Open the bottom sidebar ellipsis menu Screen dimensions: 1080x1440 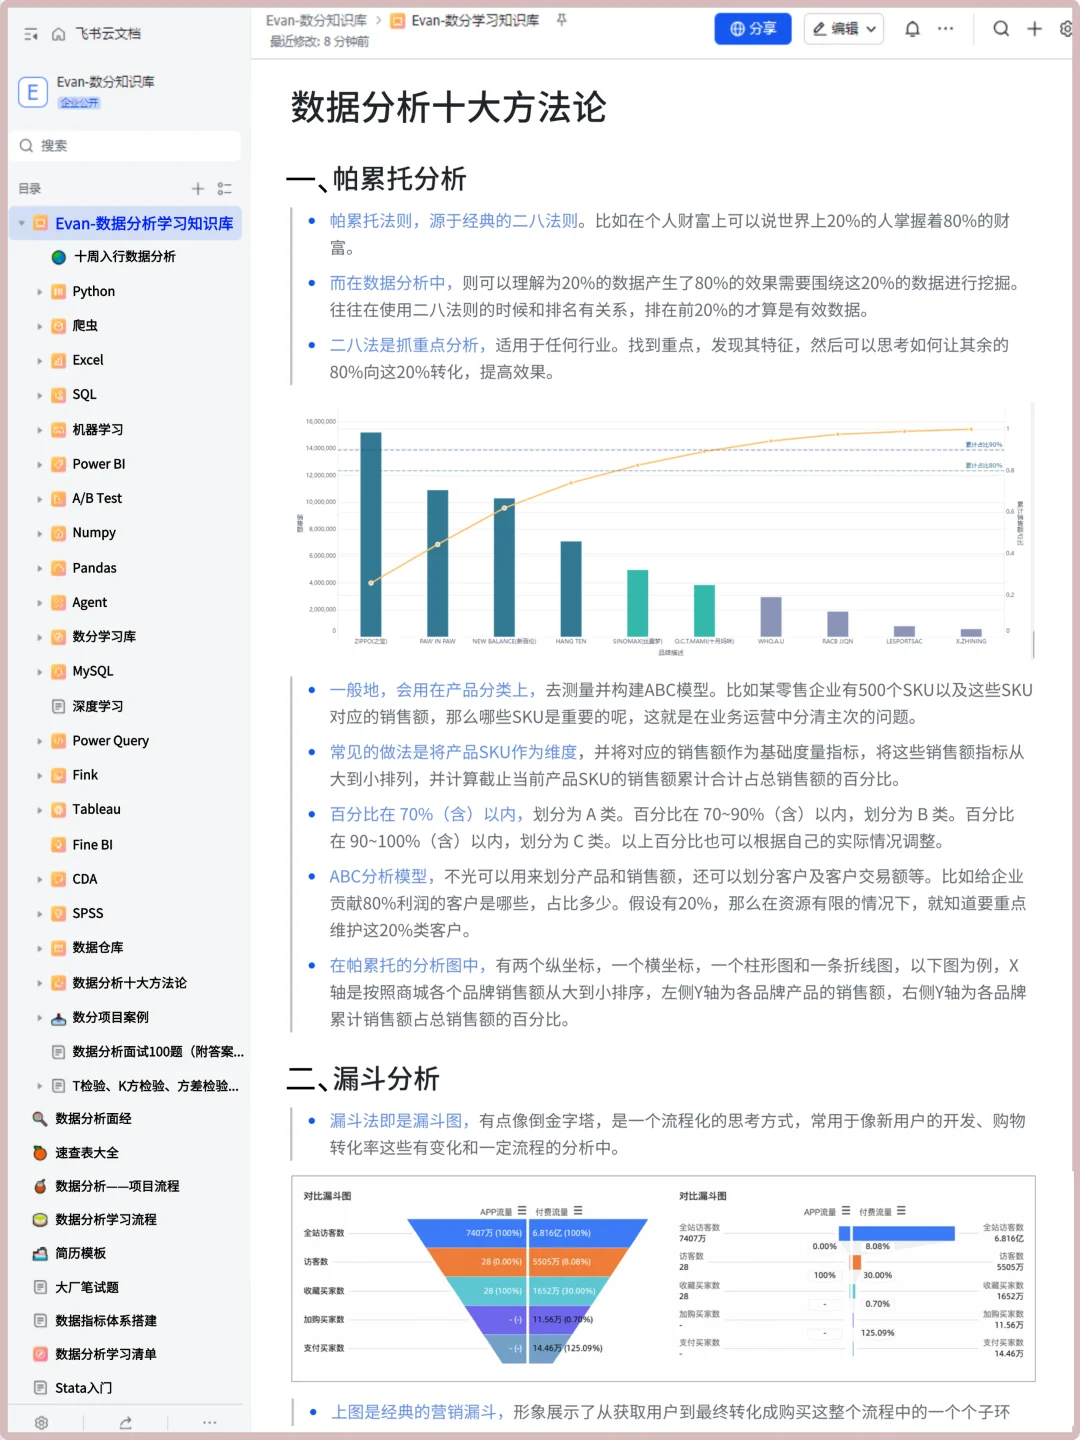(x=209, y=1422)
